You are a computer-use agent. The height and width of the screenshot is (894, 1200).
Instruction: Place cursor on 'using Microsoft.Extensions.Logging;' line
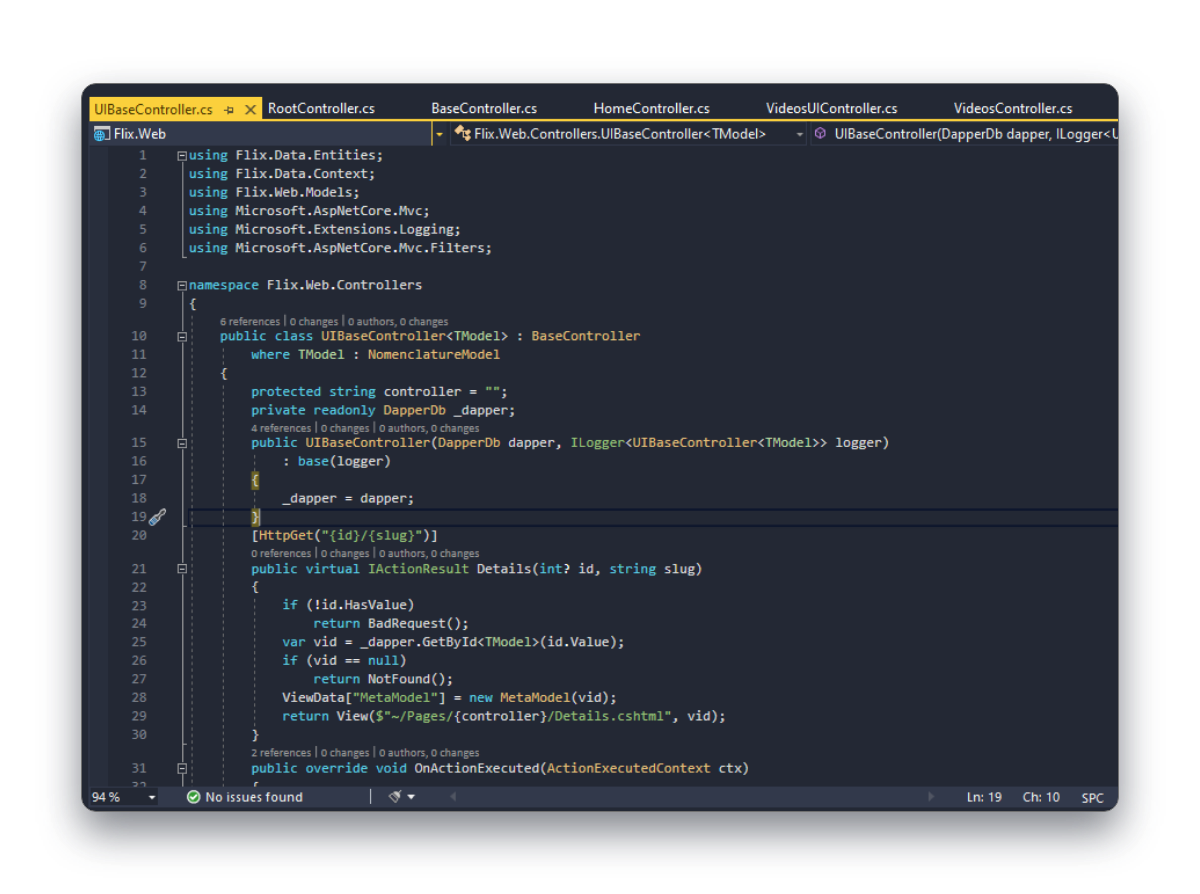324,229
